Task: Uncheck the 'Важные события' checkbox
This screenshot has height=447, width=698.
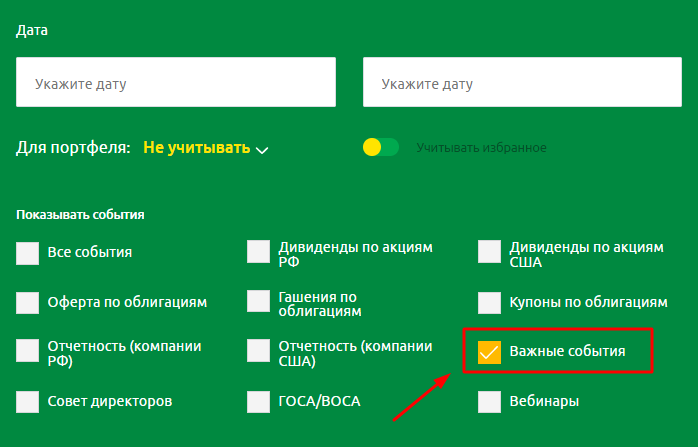Action: pos(490,352)
